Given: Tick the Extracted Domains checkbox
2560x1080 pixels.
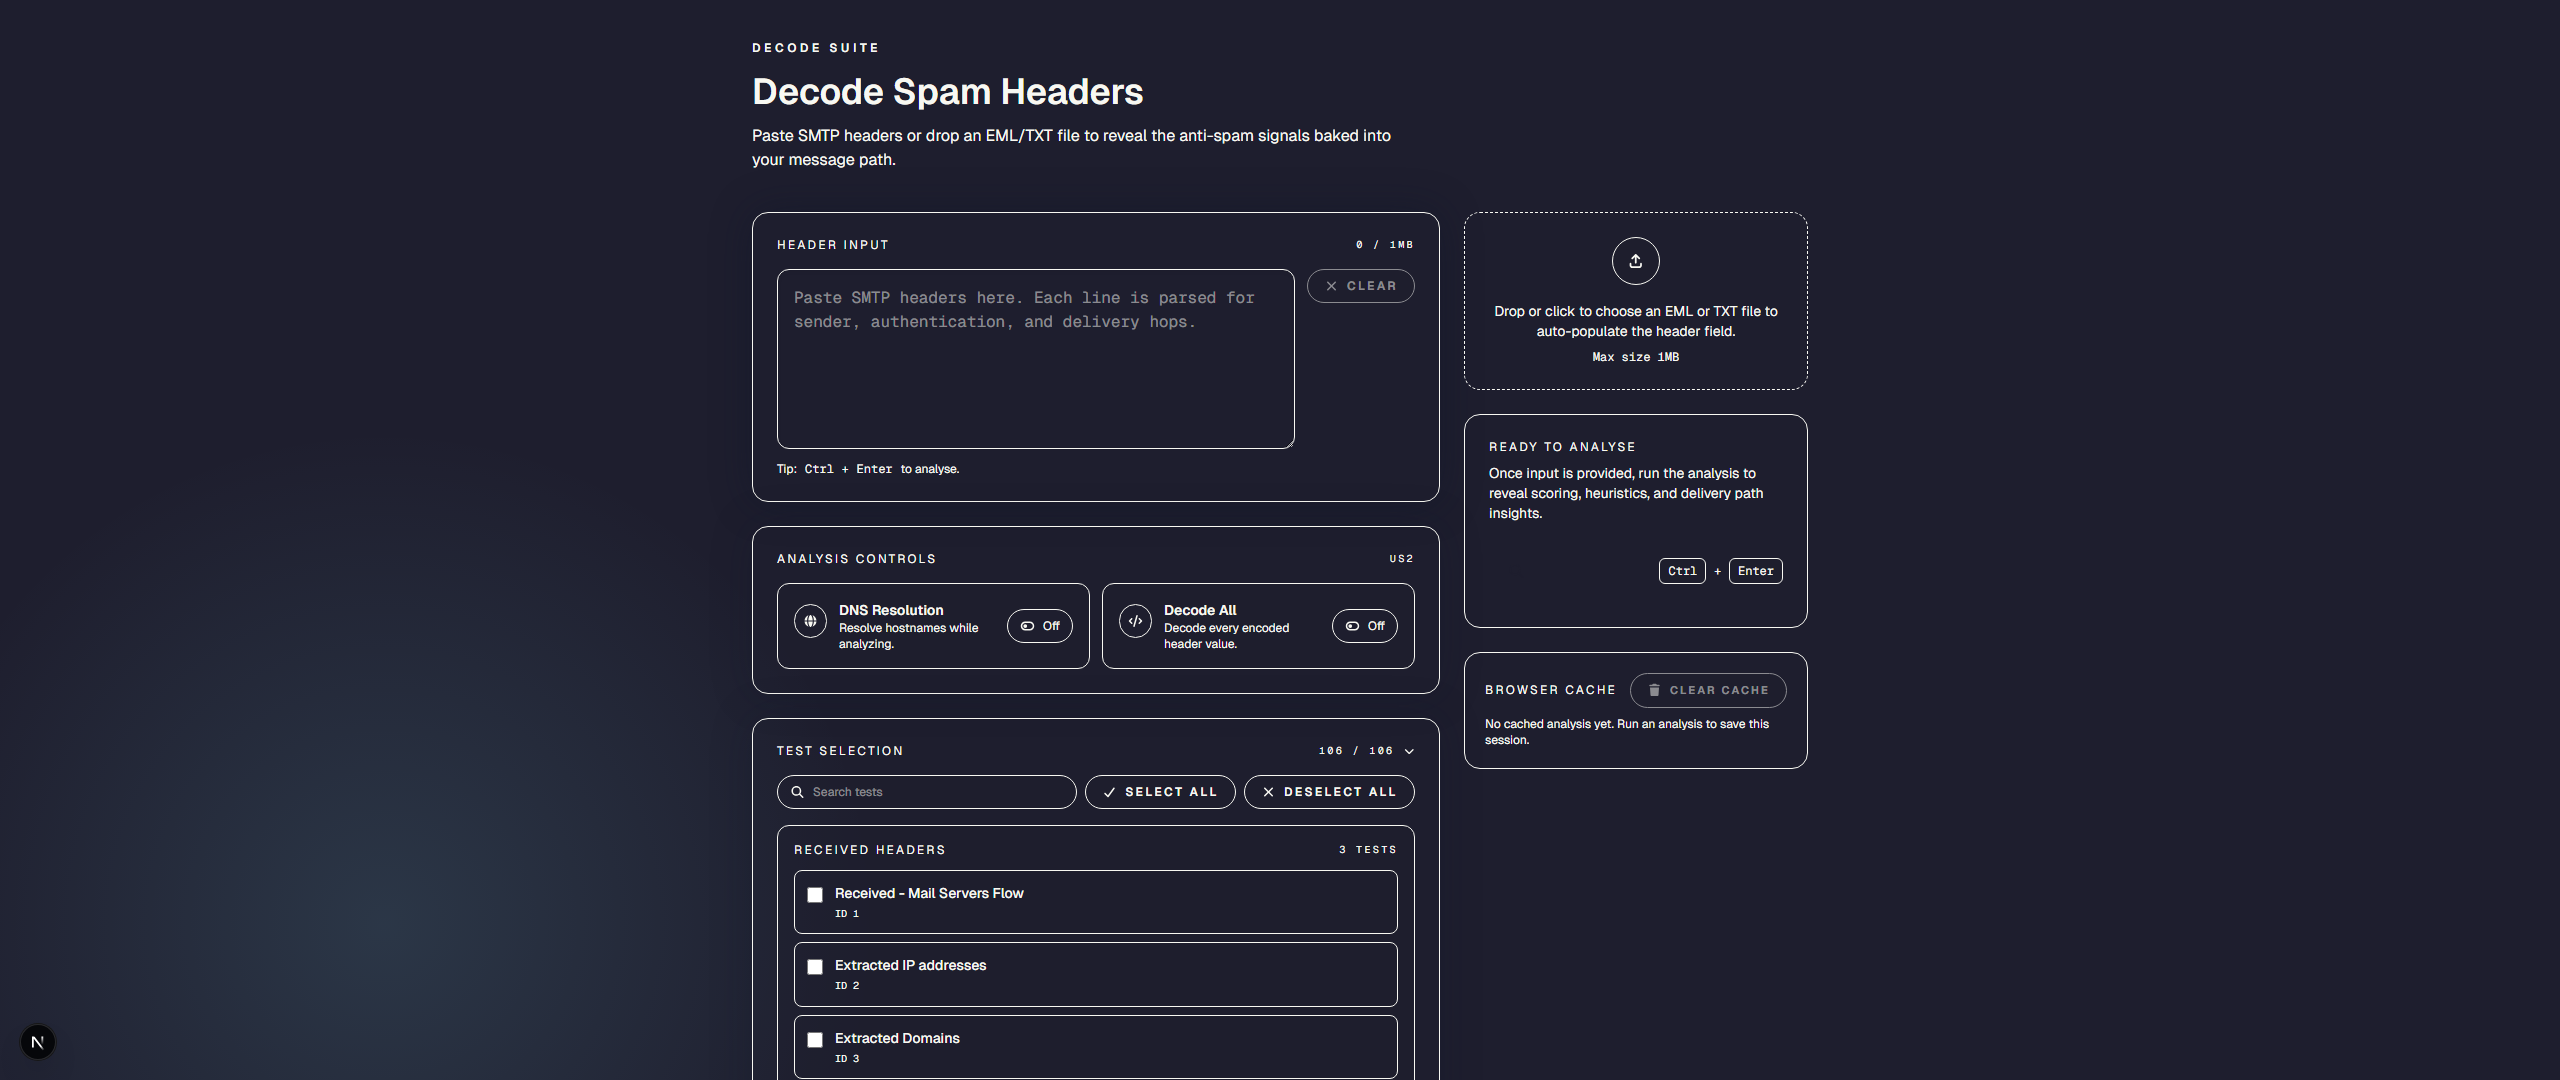Looking at the screenshot, I should [x=815, y=1040].
